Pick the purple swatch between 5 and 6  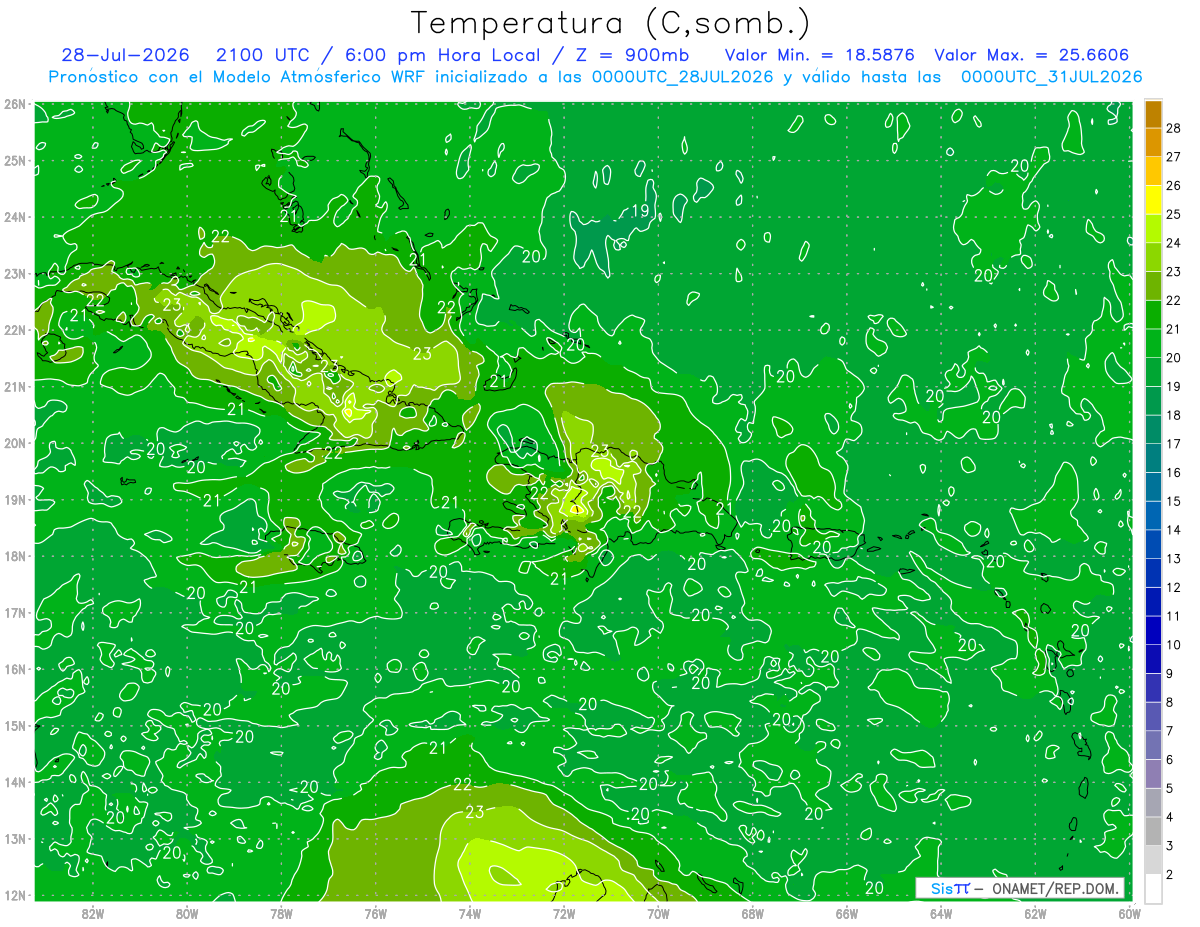point(1153,774)
